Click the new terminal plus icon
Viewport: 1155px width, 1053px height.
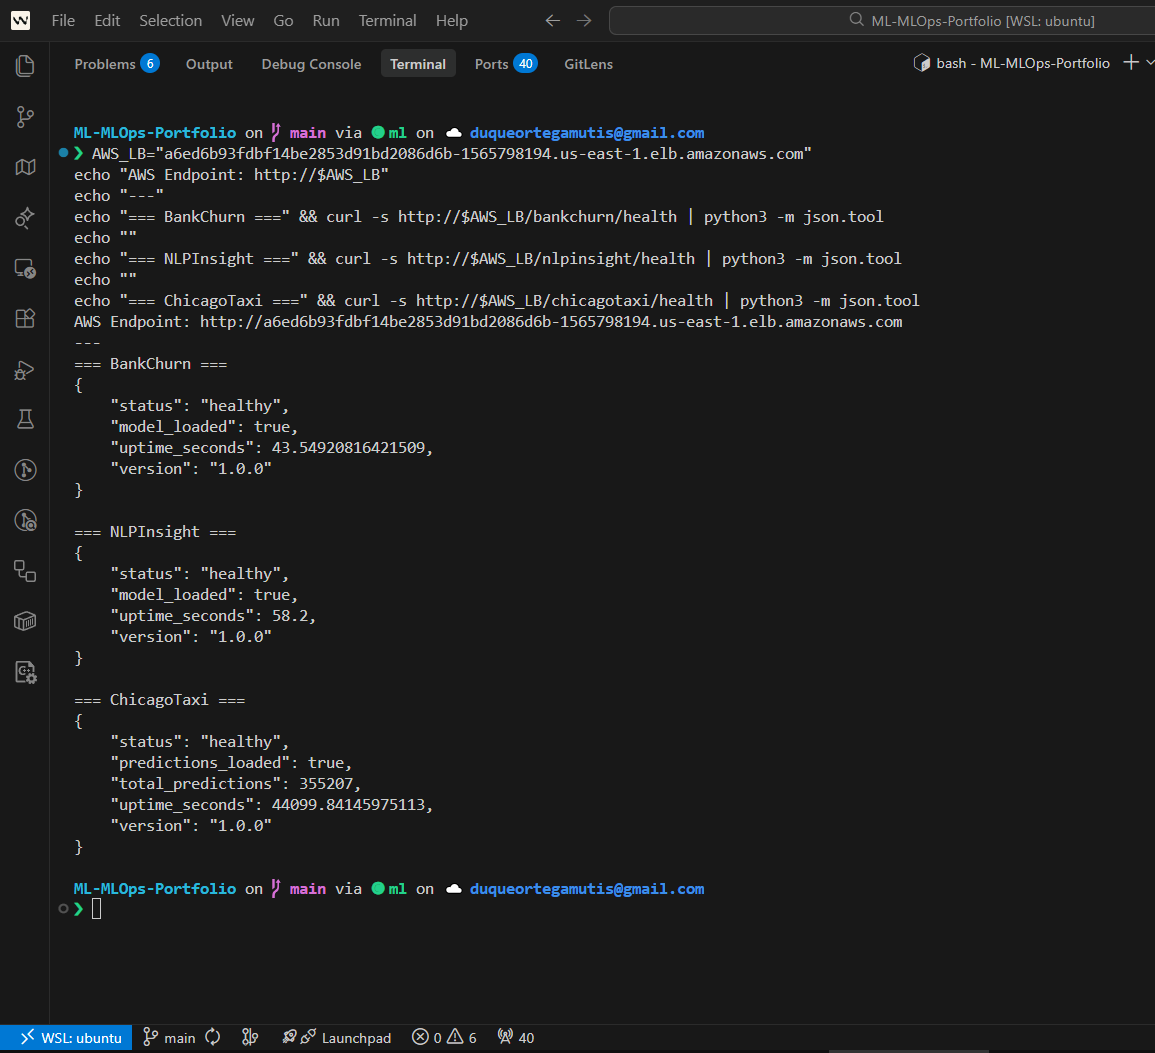[1130, 63]
